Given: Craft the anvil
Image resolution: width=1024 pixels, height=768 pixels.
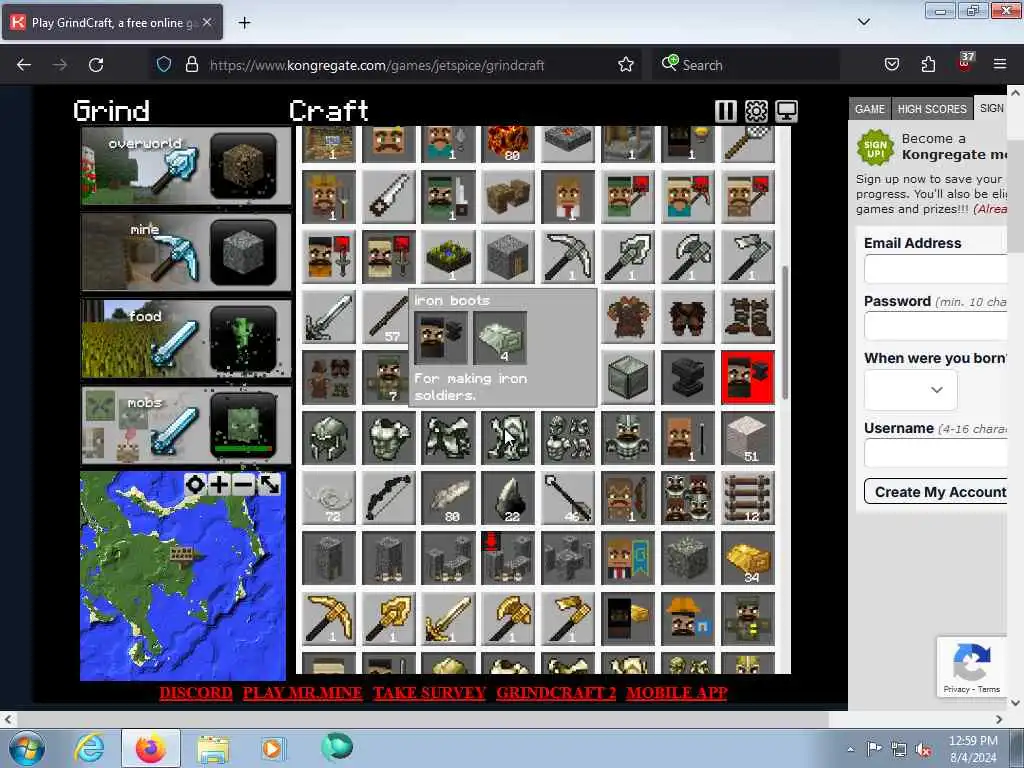Looking at the screenshot, I should pos(688,377).
